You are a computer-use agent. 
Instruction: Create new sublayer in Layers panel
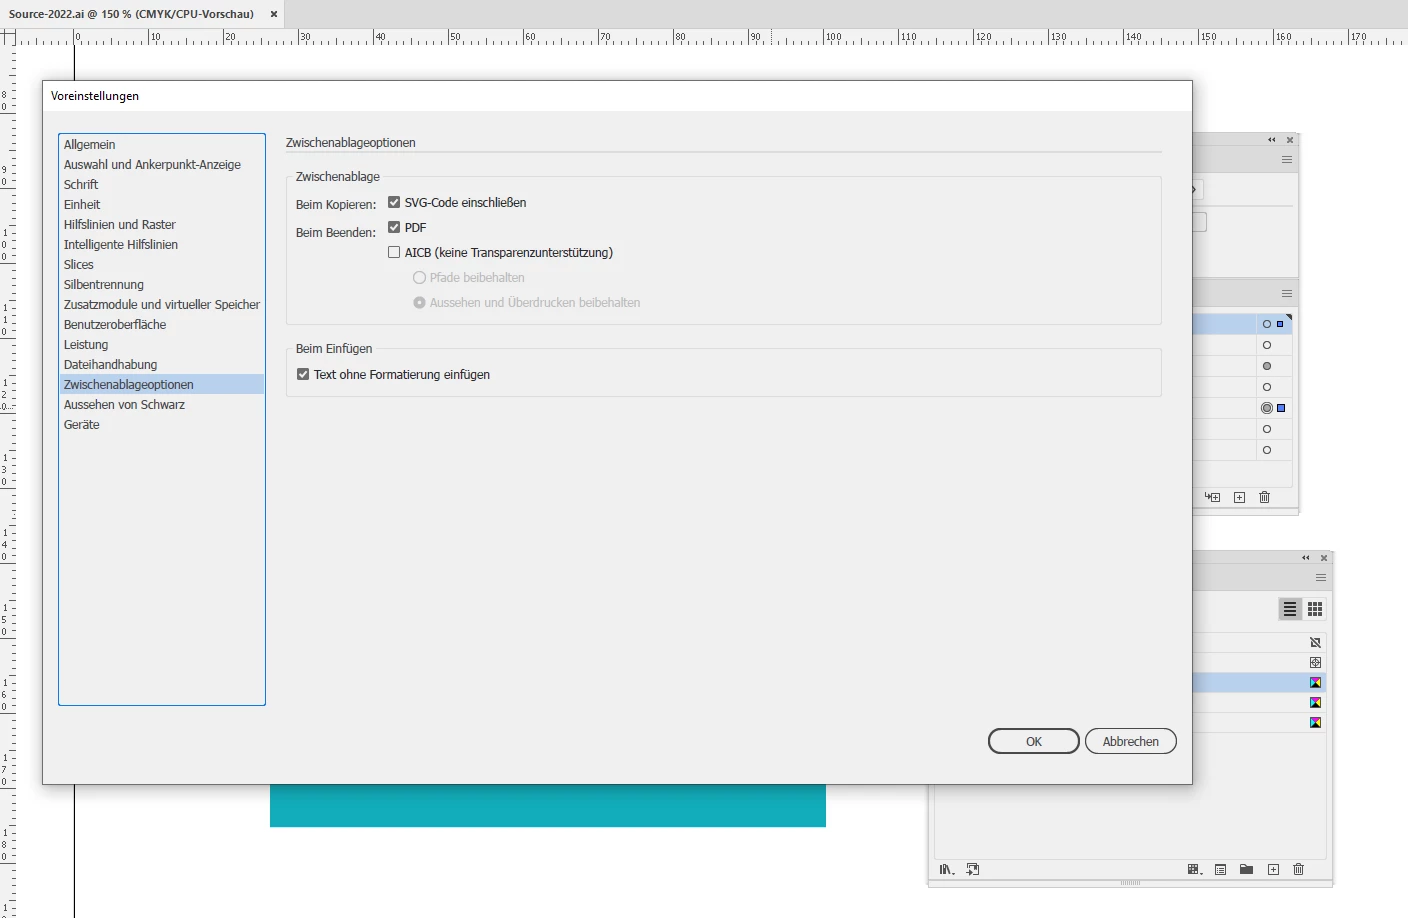pos(1213,497)
